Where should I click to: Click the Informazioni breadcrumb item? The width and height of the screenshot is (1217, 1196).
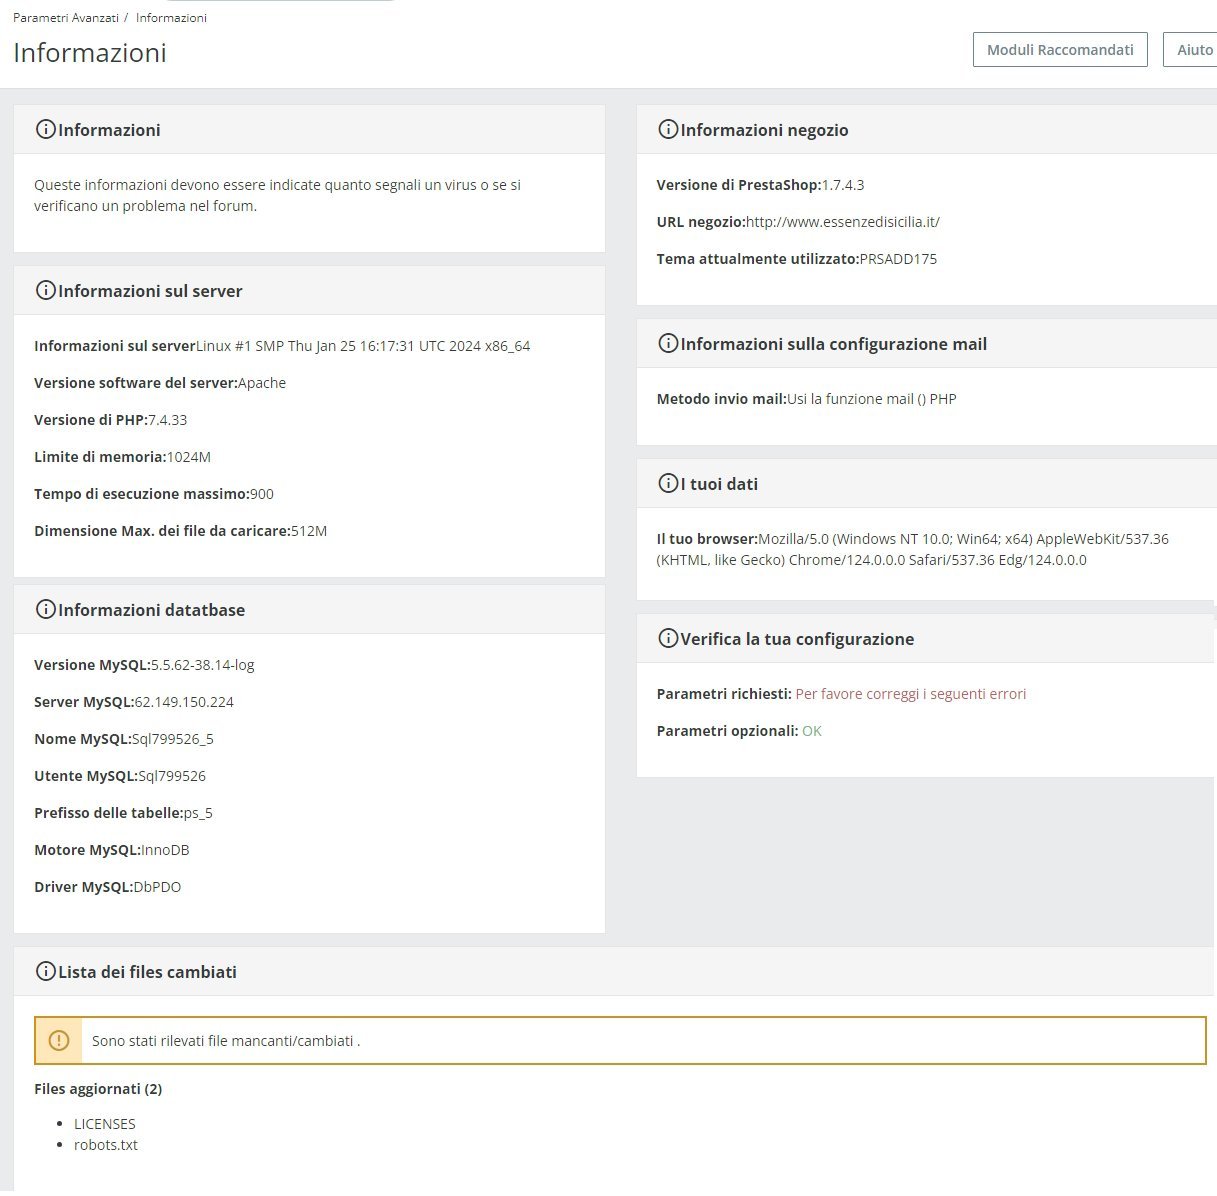click(171, 18)
